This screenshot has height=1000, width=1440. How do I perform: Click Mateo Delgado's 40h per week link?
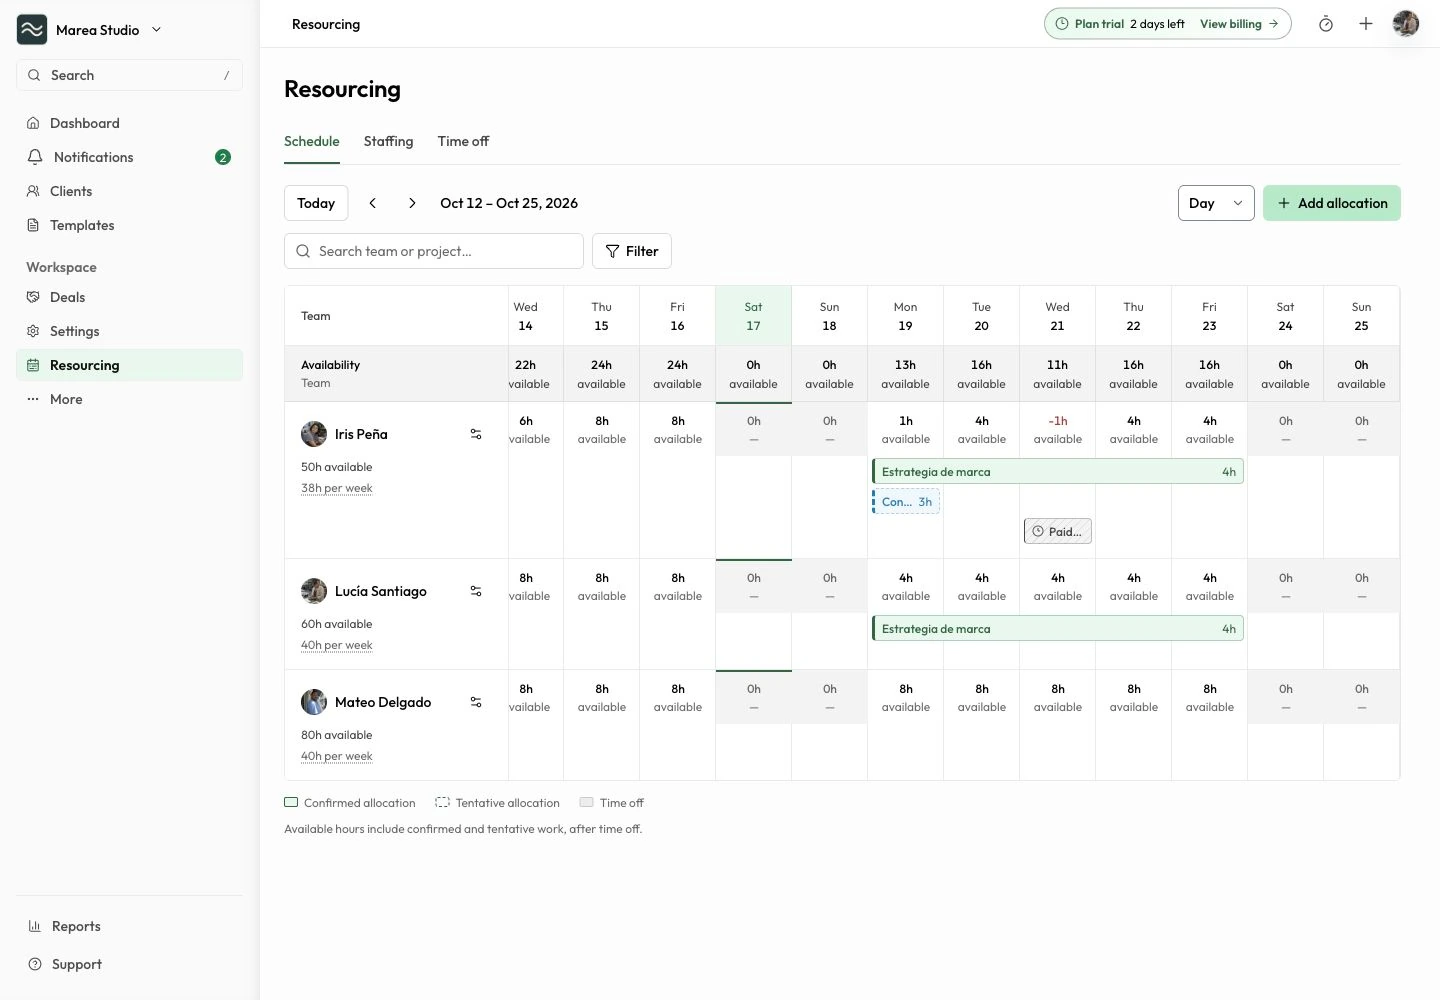click(x=337, y=756)
